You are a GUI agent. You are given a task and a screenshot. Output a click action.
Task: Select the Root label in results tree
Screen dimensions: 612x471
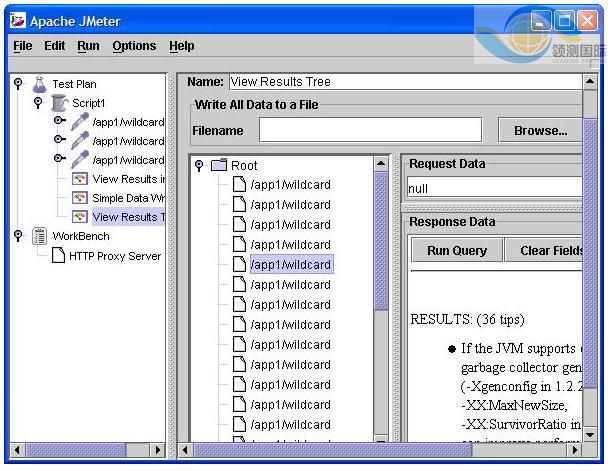click(244, 165)
